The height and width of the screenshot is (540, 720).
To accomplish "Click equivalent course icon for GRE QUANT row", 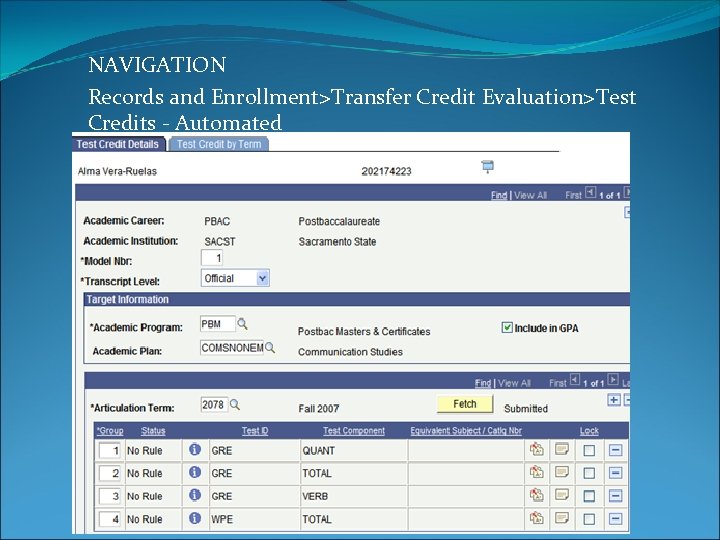I will coord(536,449).
